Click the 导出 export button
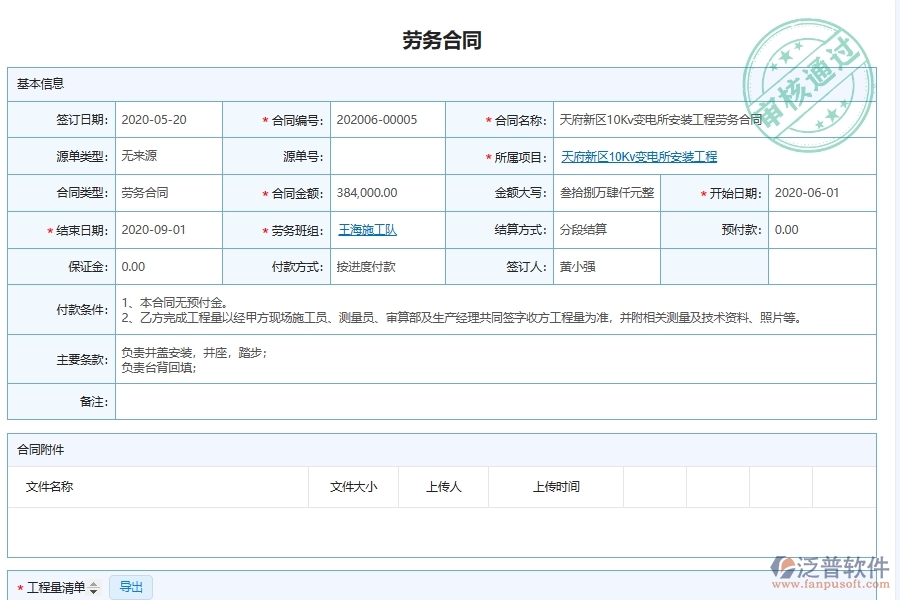The image size is (900, 600). (x=130, y=585)
